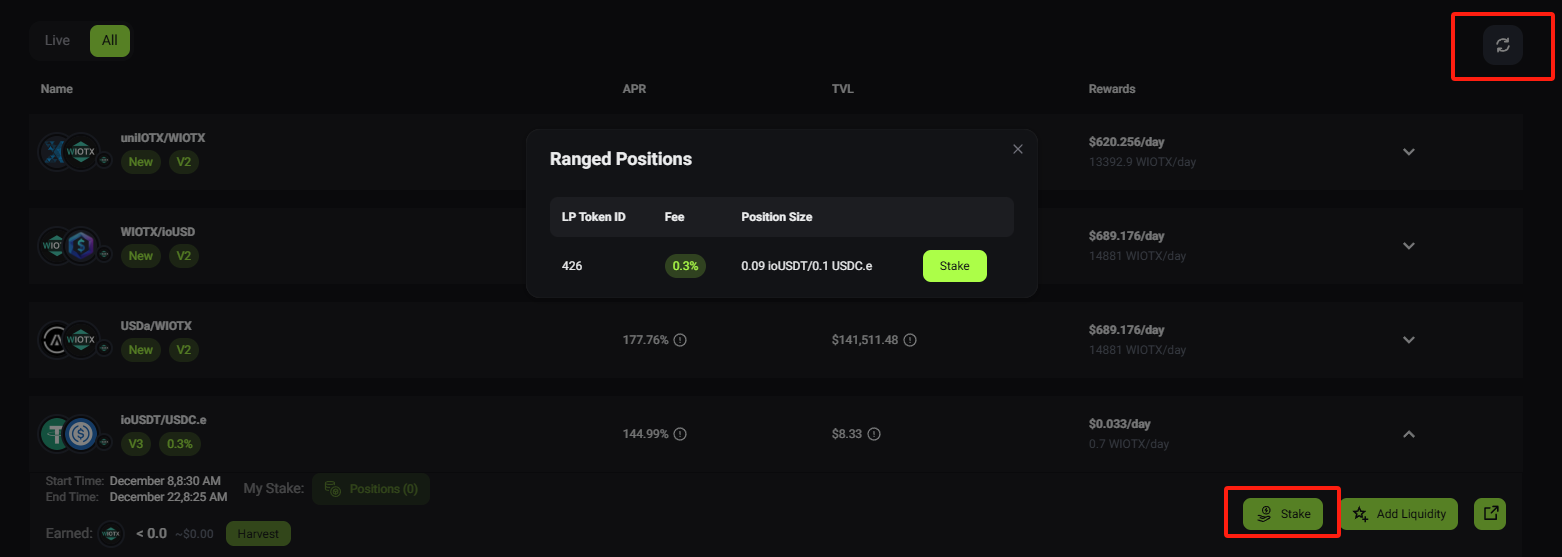Click the info icon beside 144.99% APR
The height and width of the screenshot is (557, 1562).
coord(680,434)
